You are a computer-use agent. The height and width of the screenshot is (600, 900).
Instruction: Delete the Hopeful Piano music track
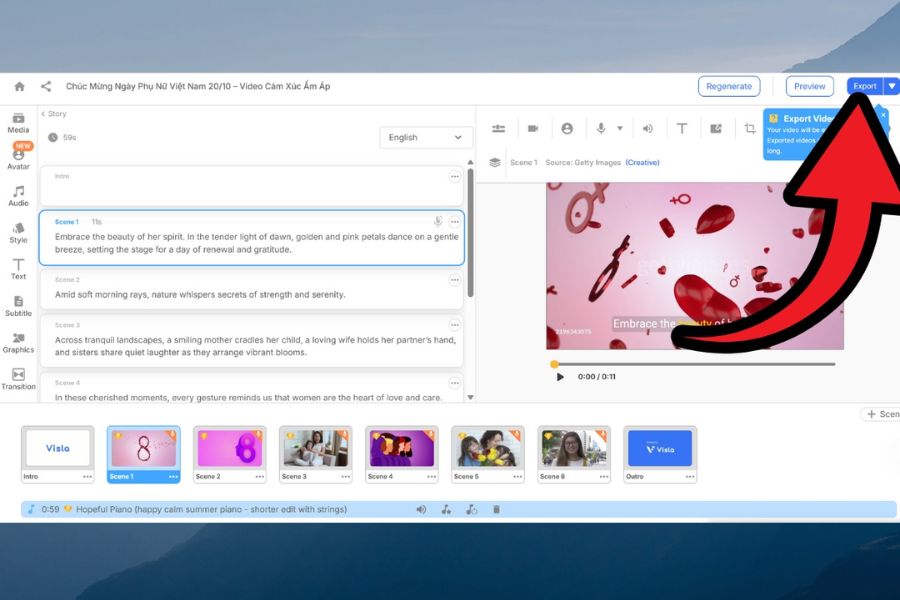[496, 510]
